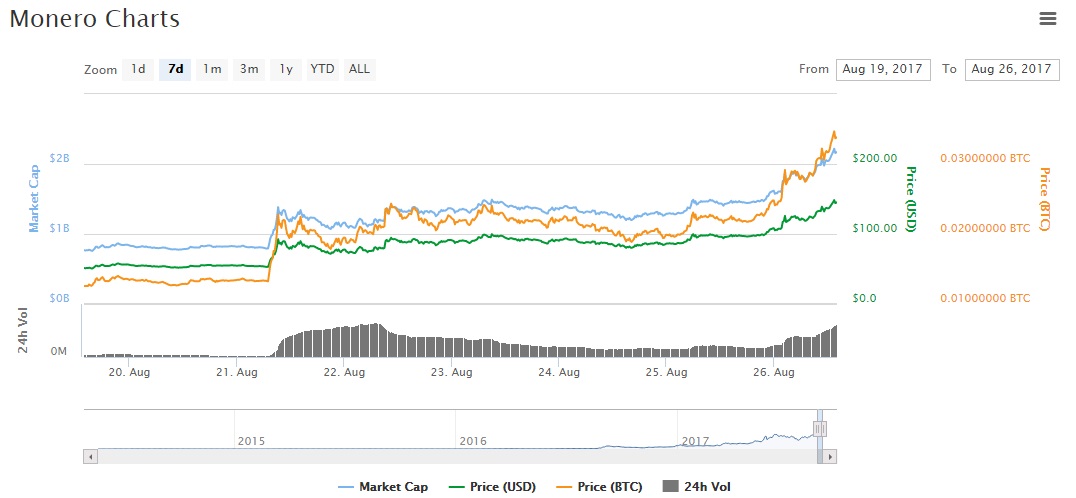
Task: Click the Price (BTC) axis title
Action: 1044,199
